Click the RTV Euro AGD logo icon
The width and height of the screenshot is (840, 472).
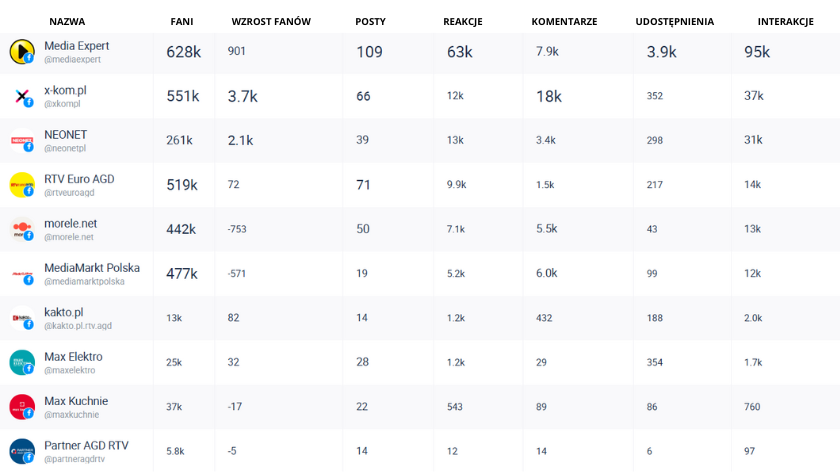coord(22,185)
